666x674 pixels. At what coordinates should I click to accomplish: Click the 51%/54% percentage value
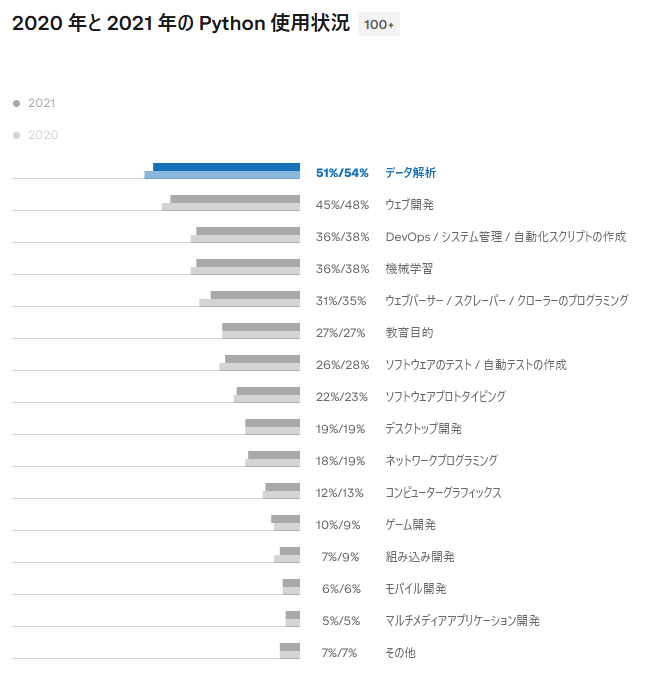point(340,173)
